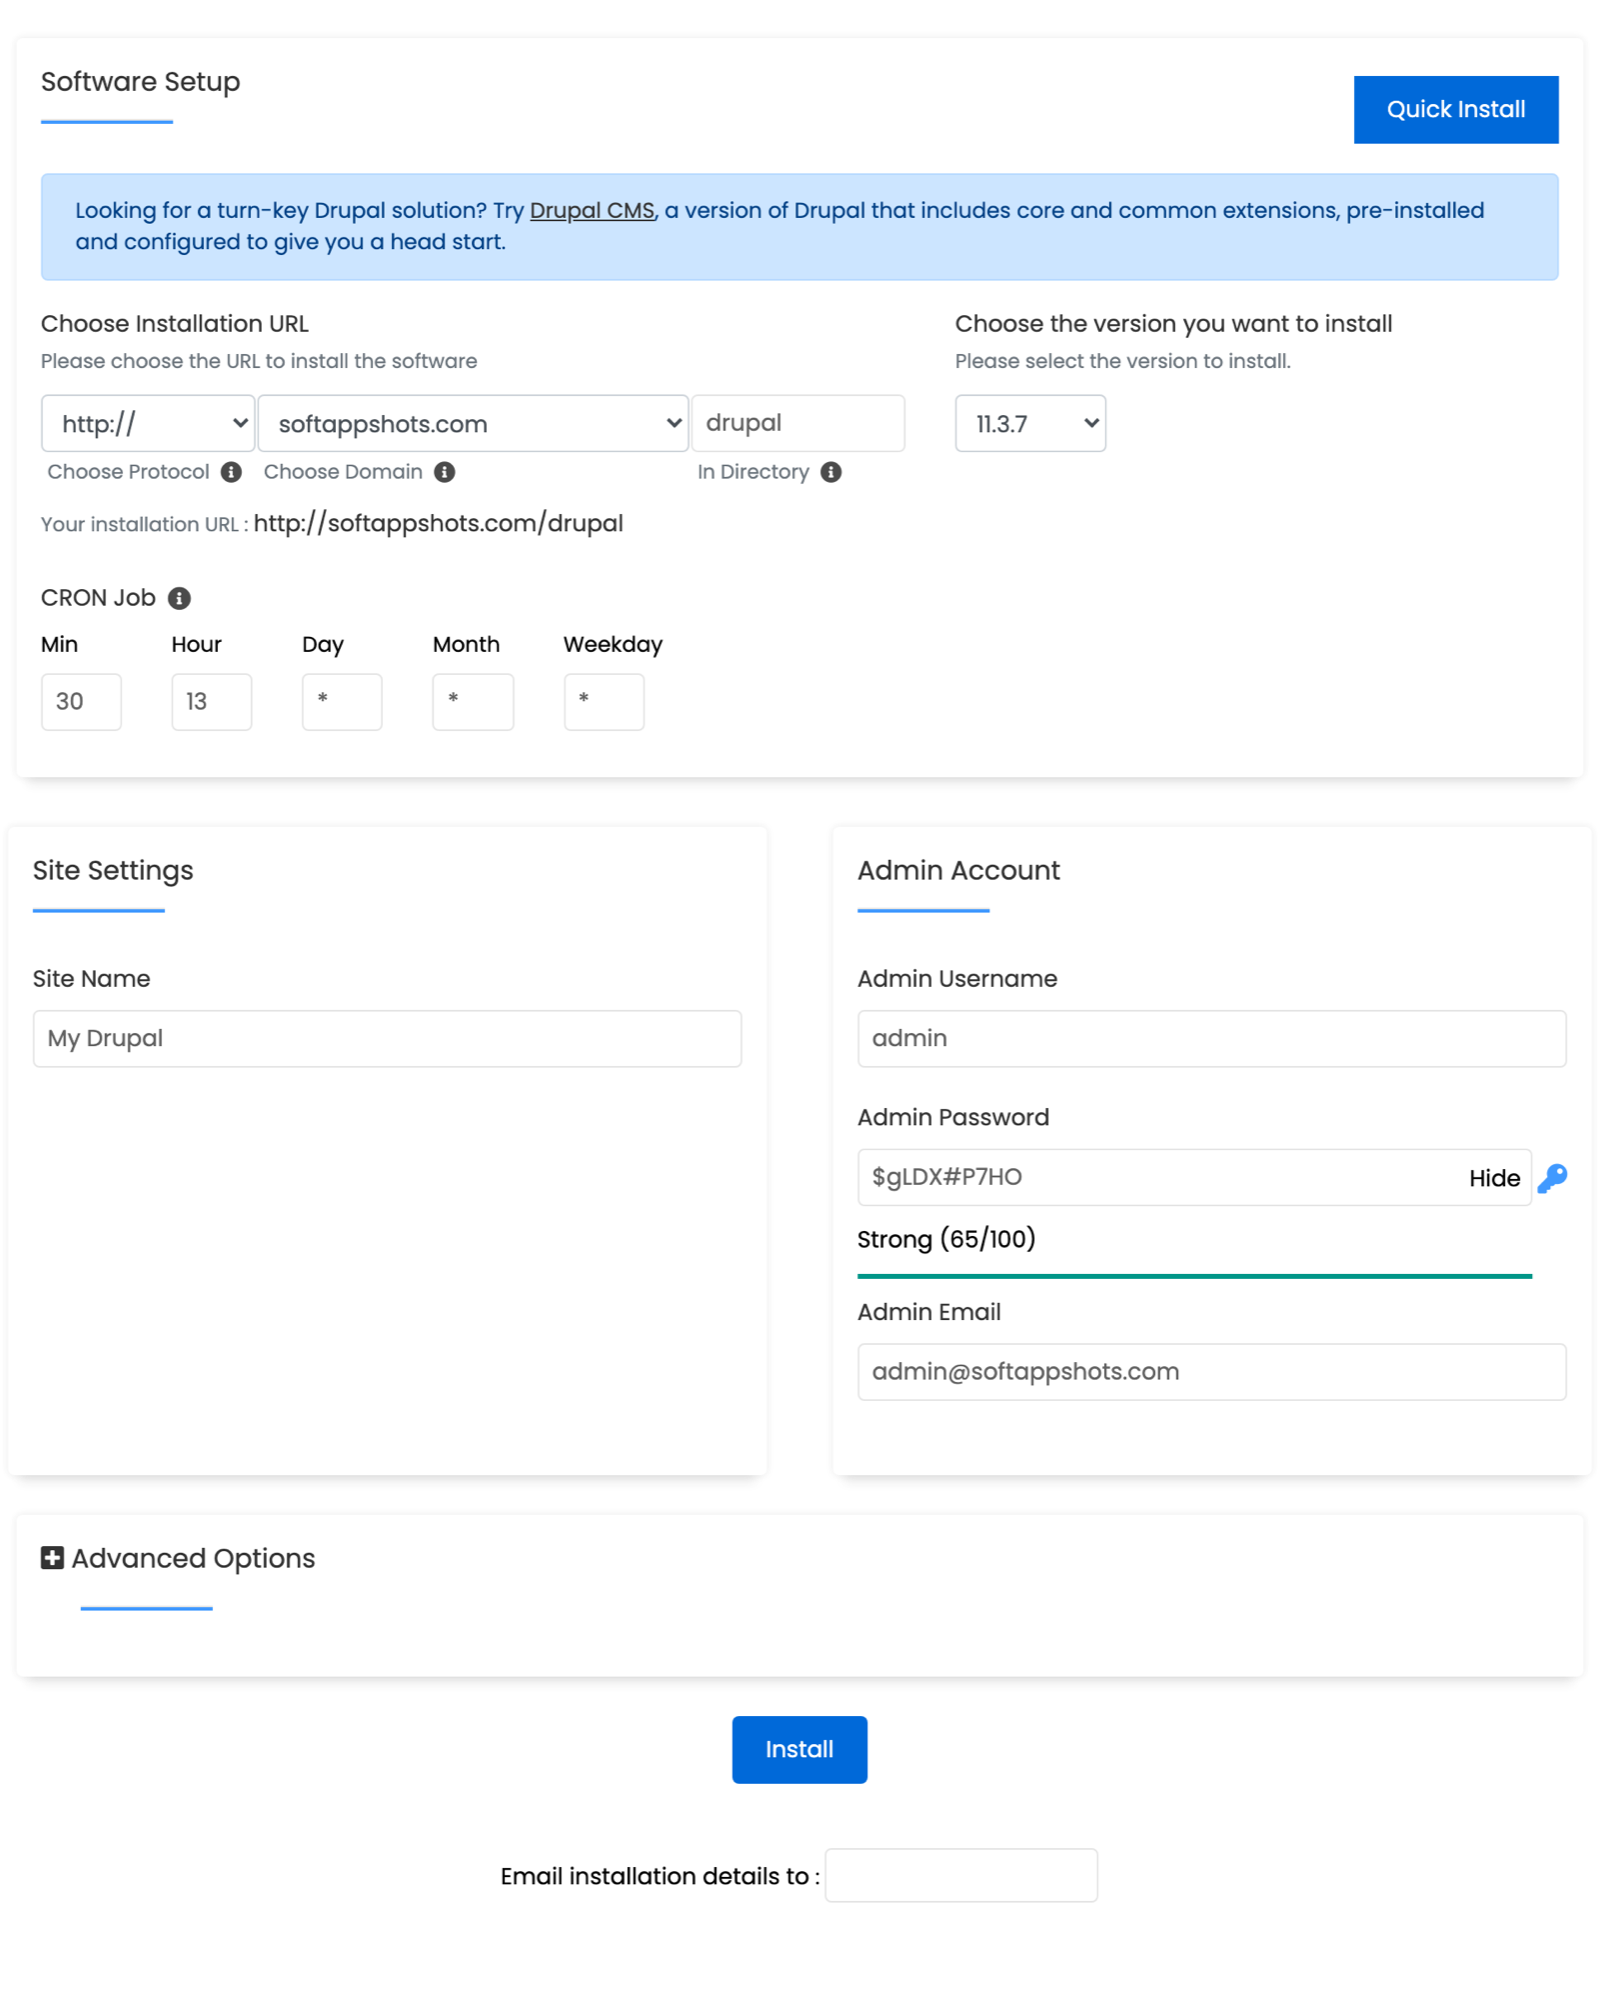The height and width of the screenshot is (2000, 1600).
Task: Click the CRON Job info icon
Action: [x=179, y=597]
